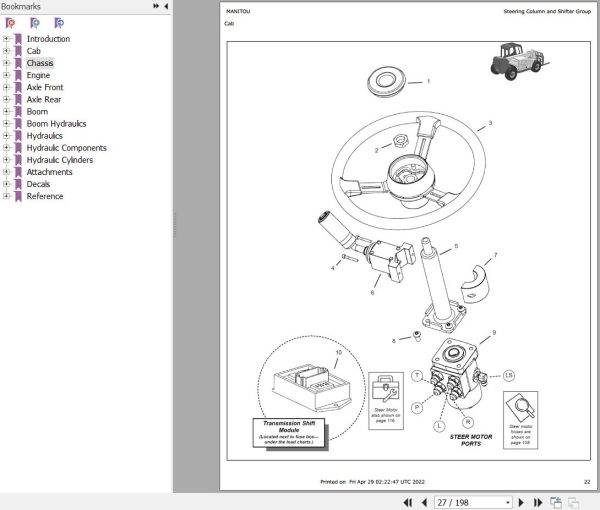Go to first page using navigation arrow
This screenshot has height=510, width=600.
[408, 502]
